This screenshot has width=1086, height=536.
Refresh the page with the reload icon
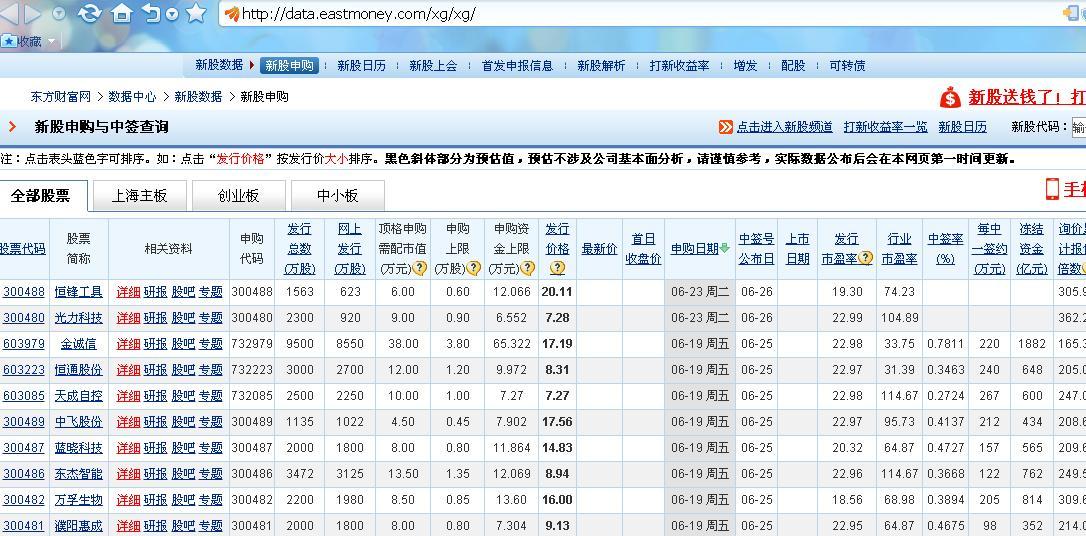[x=89, y=13]
